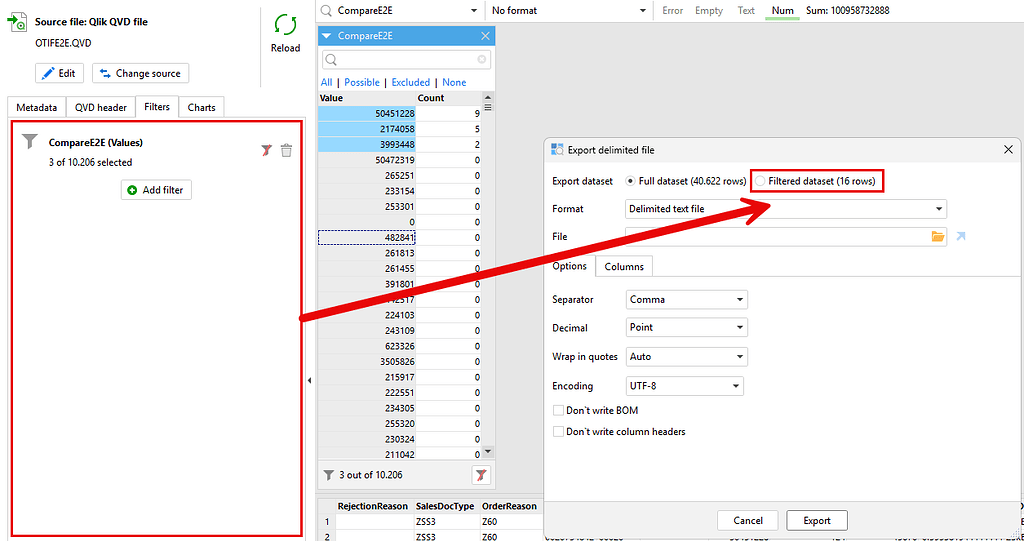Click the Possible selection link
The height and width of the screenshot is (541, 1024).
(x=362, y=82)
